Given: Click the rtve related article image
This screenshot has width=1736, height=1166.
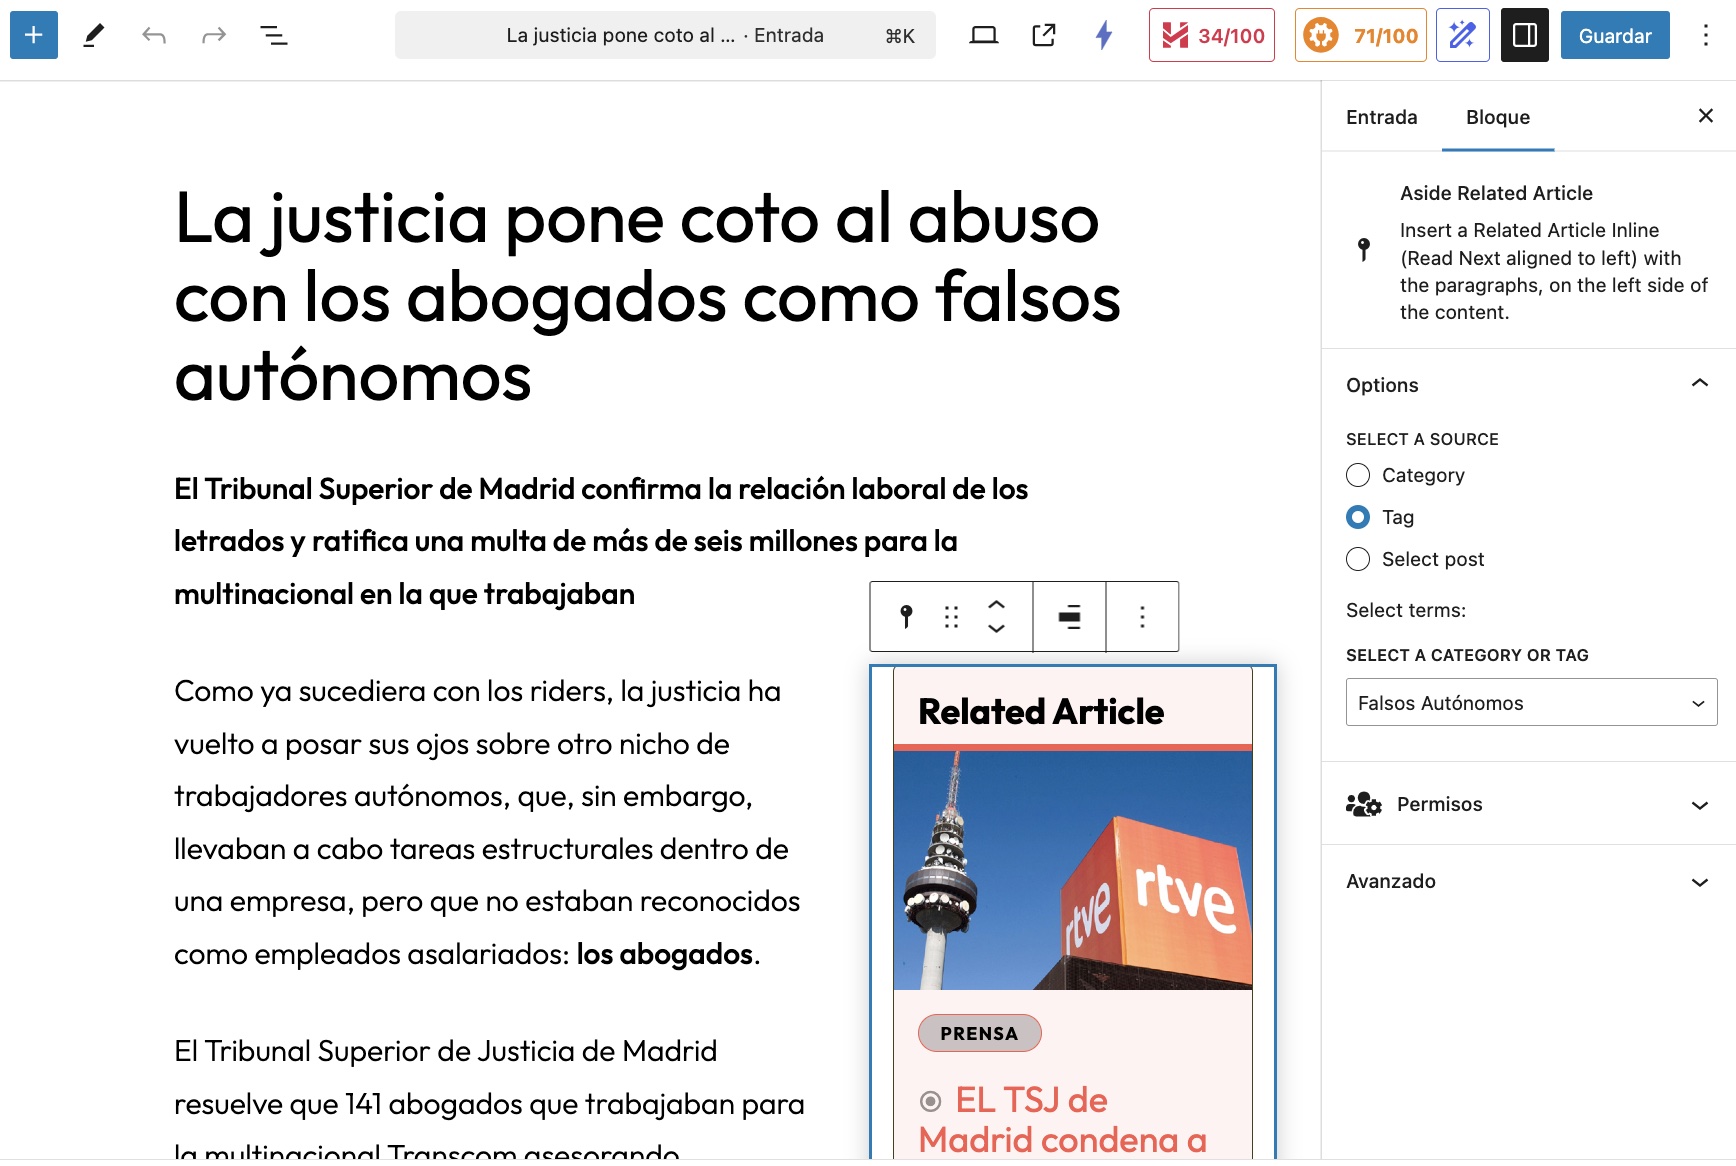Looking at the screenshot, I should pyautogui.click(x=1072, y=870).
